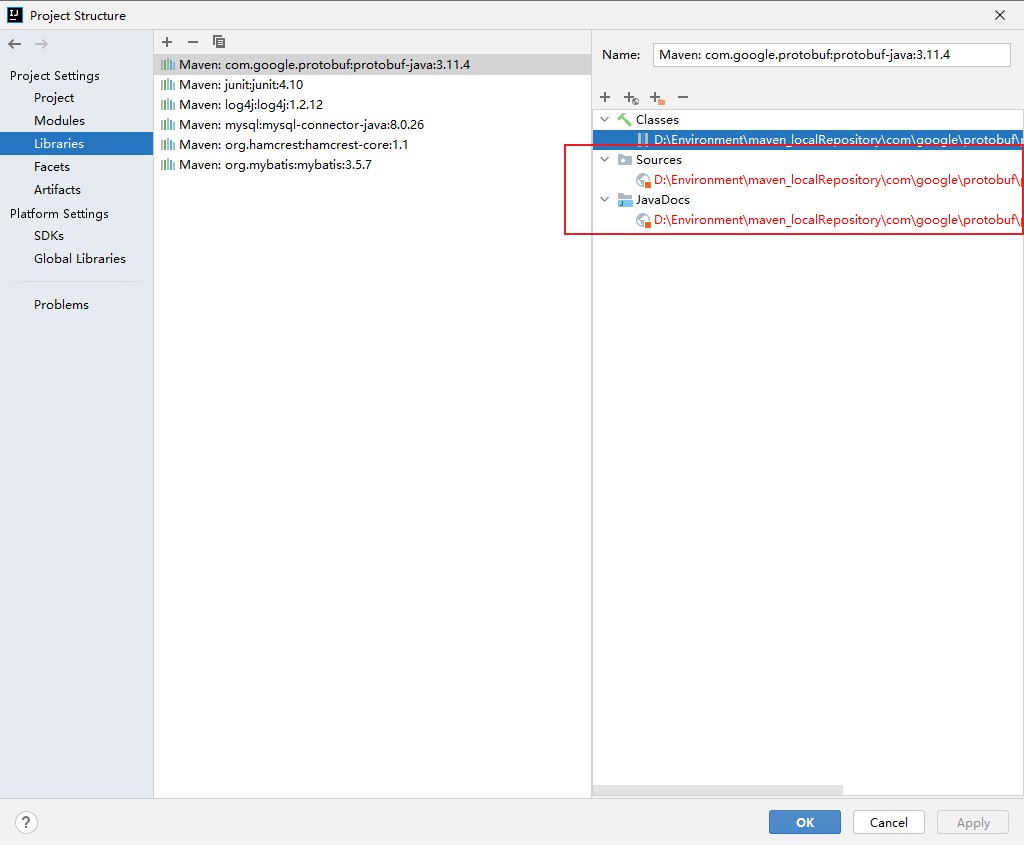Image resolution: width=1024 pixels, height=845 pixels.
Task: Select Maven: junit:junit:4.10 library
Action: [x=372, y=85]
